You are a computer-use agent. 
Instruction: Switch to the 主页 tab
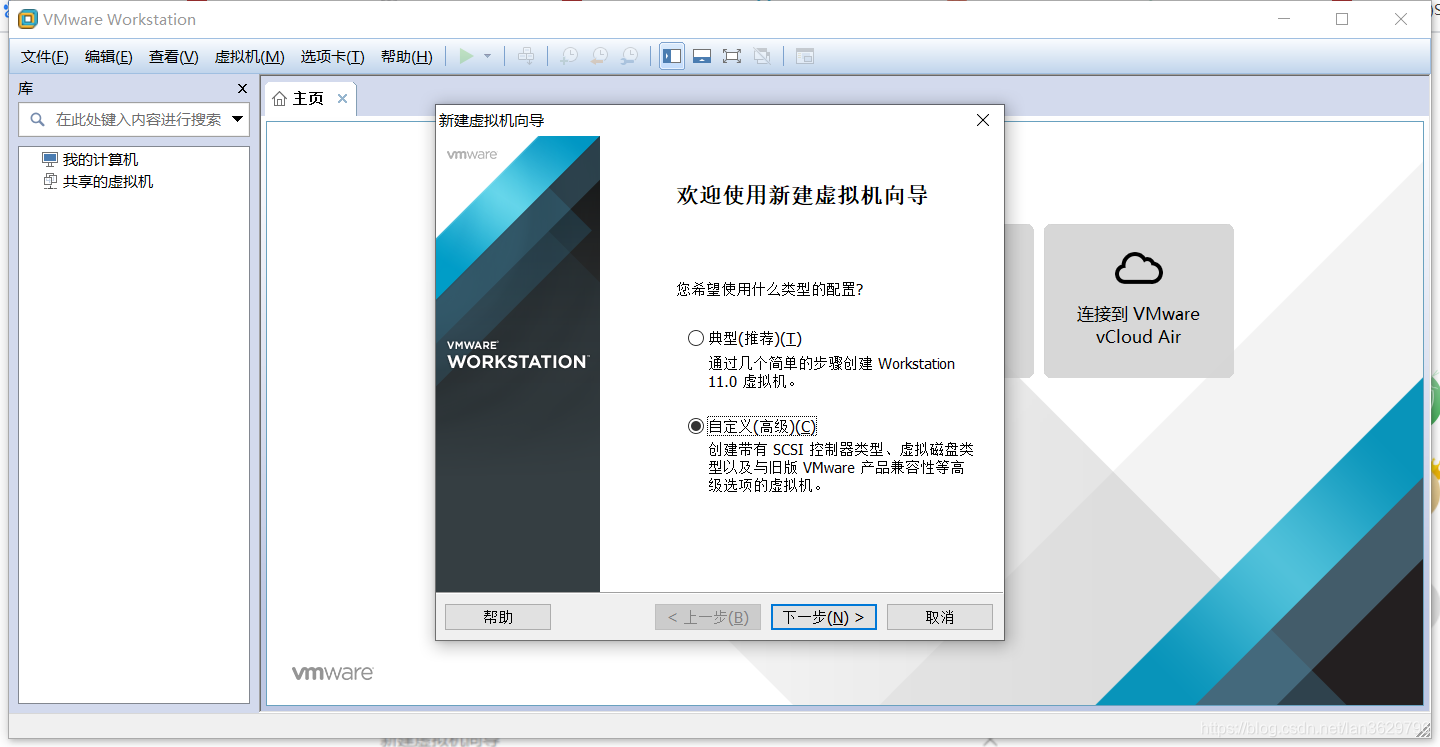click(308, 99)
